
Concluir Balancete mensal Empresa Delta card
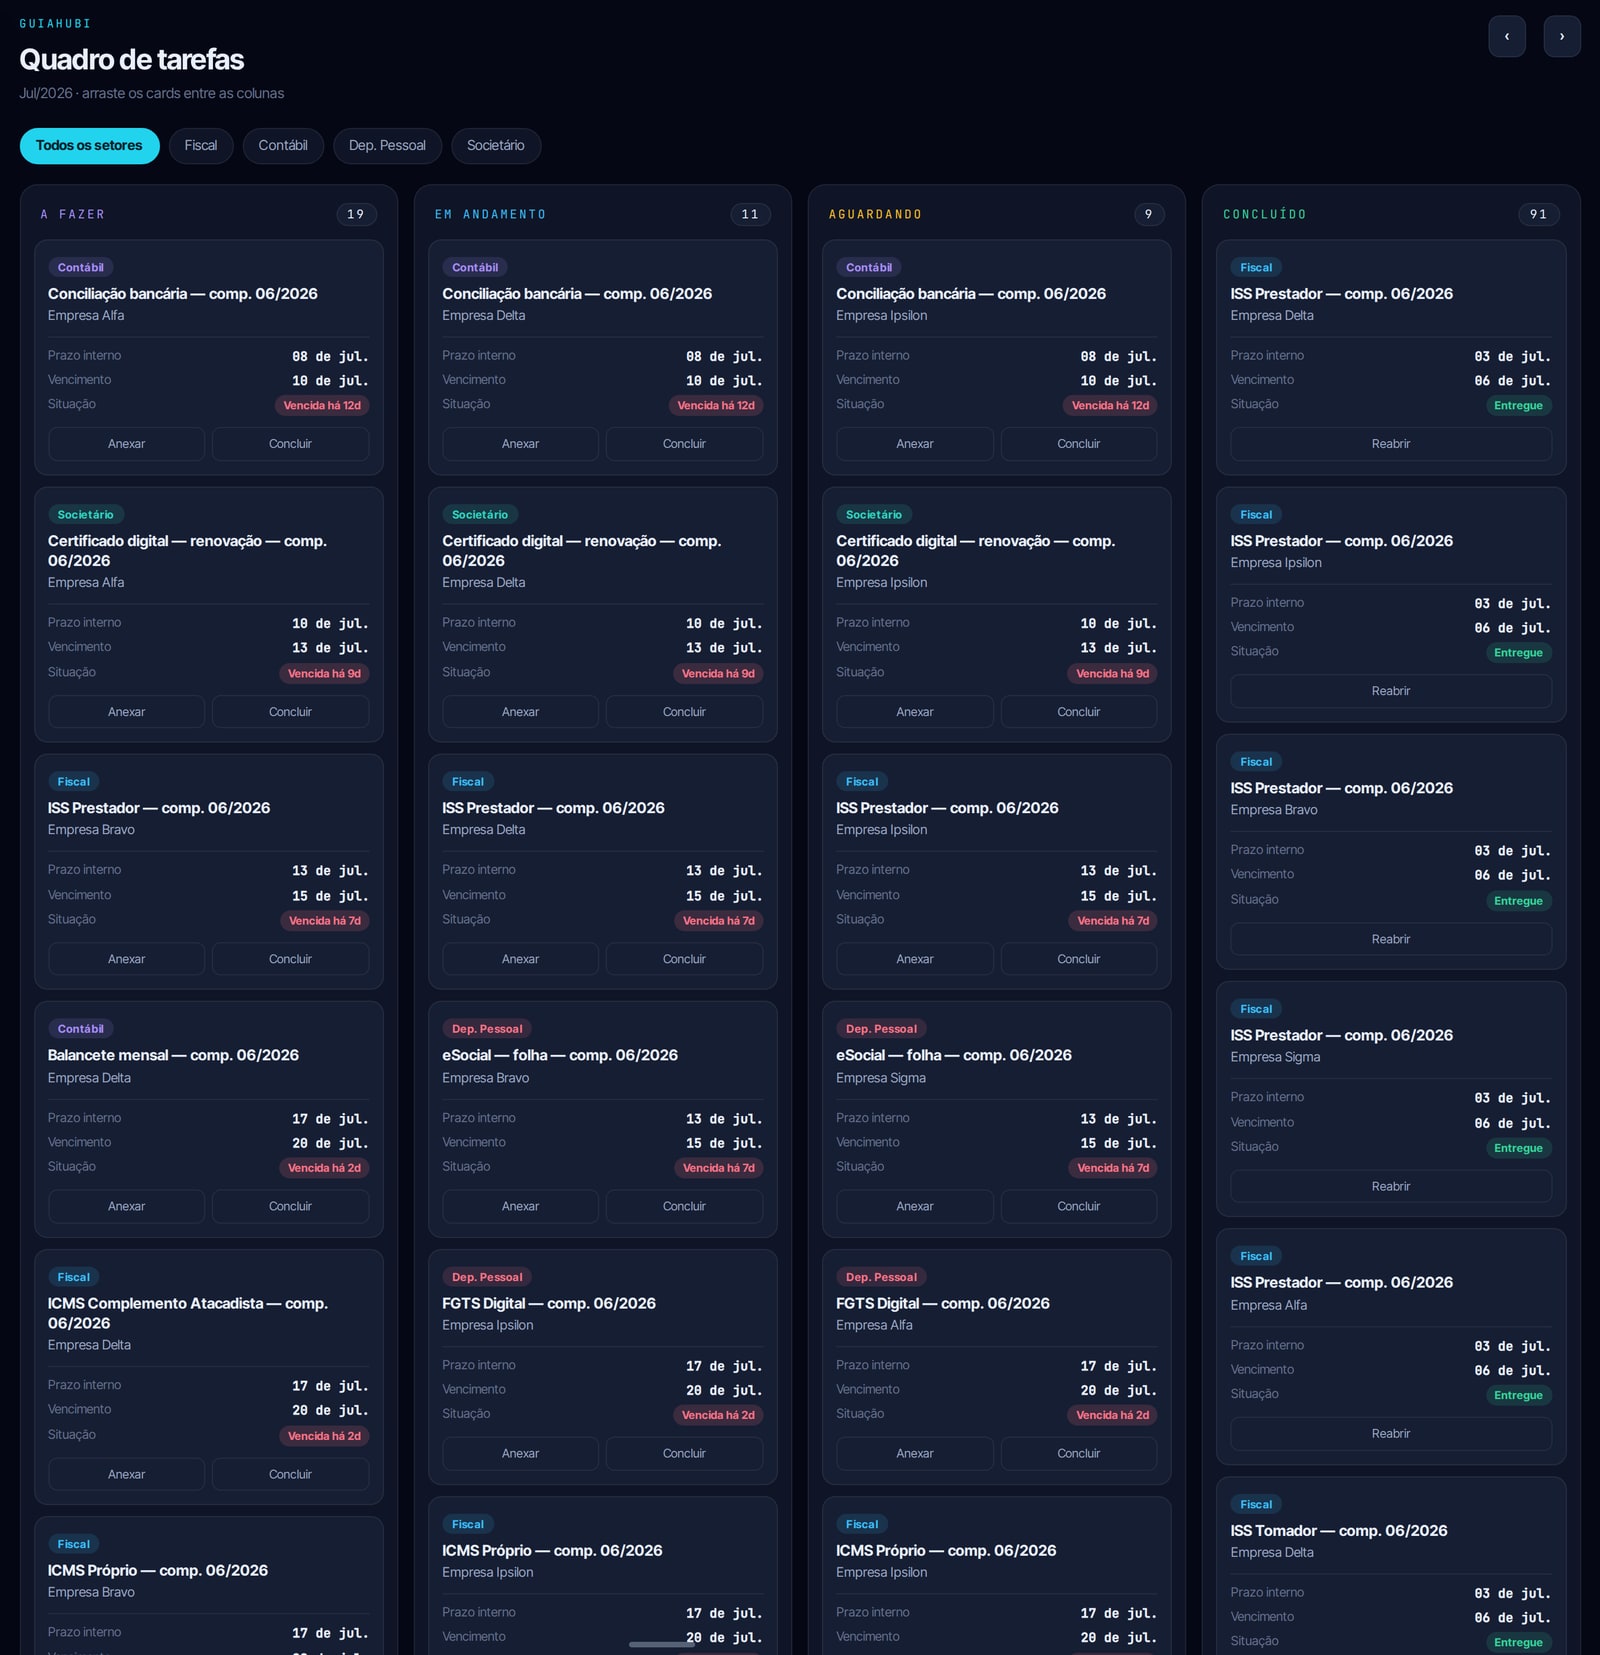(290, 1206)
